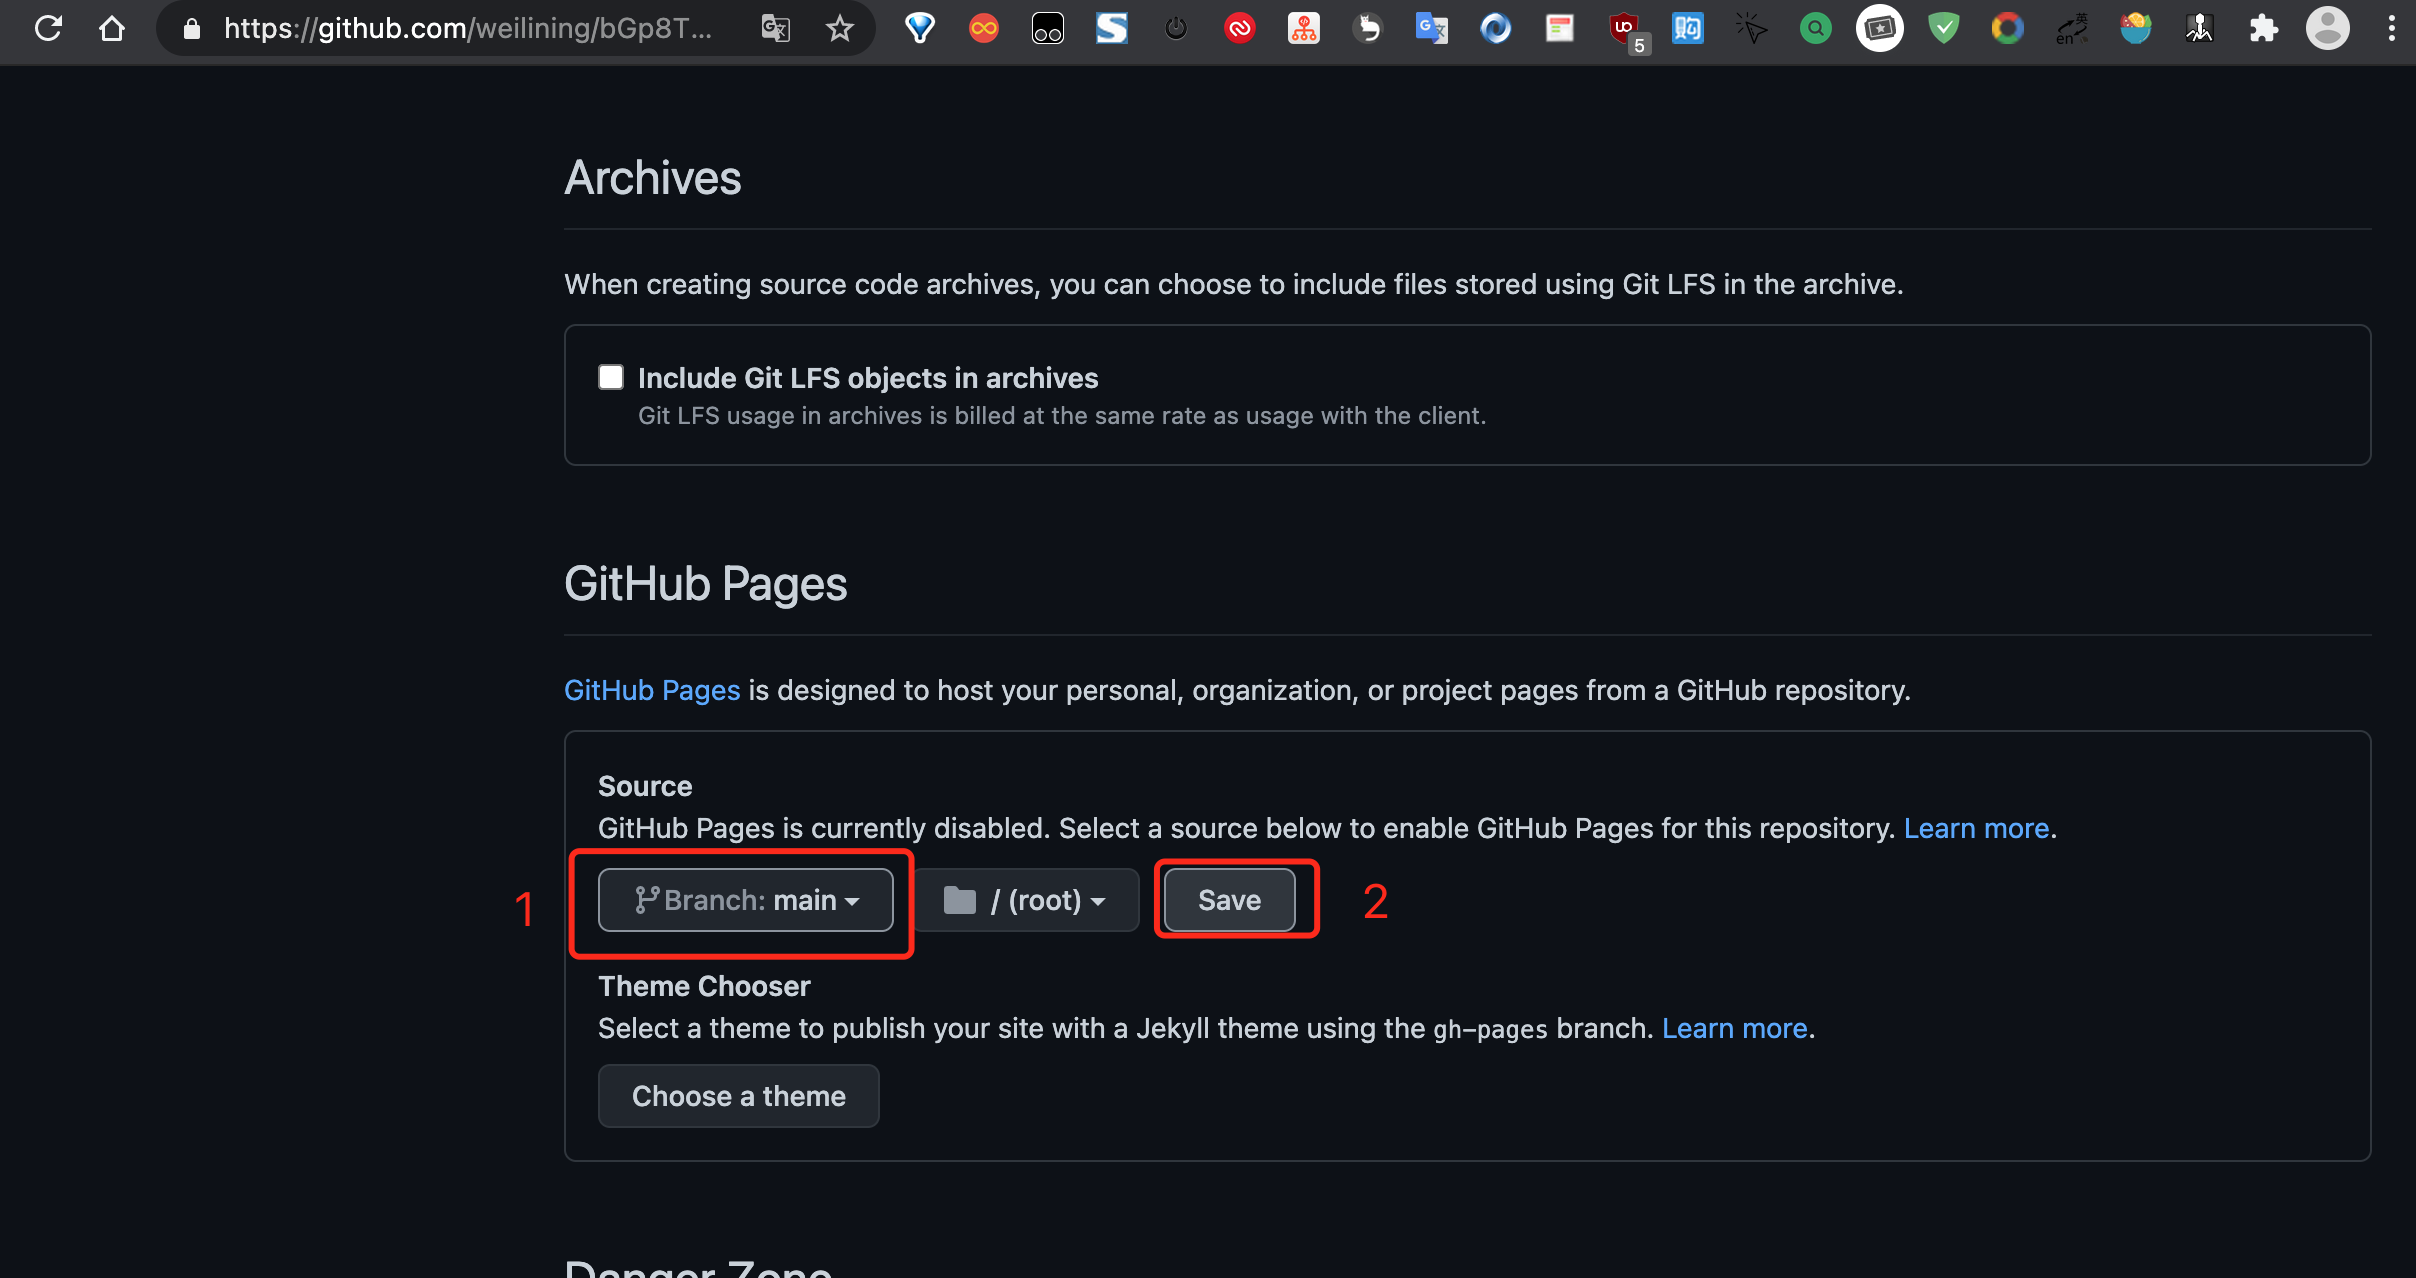Open the Branch: main dropdown
Image resolution: width=2416 pixels, height=1278 pixels.
click(746, 899)
